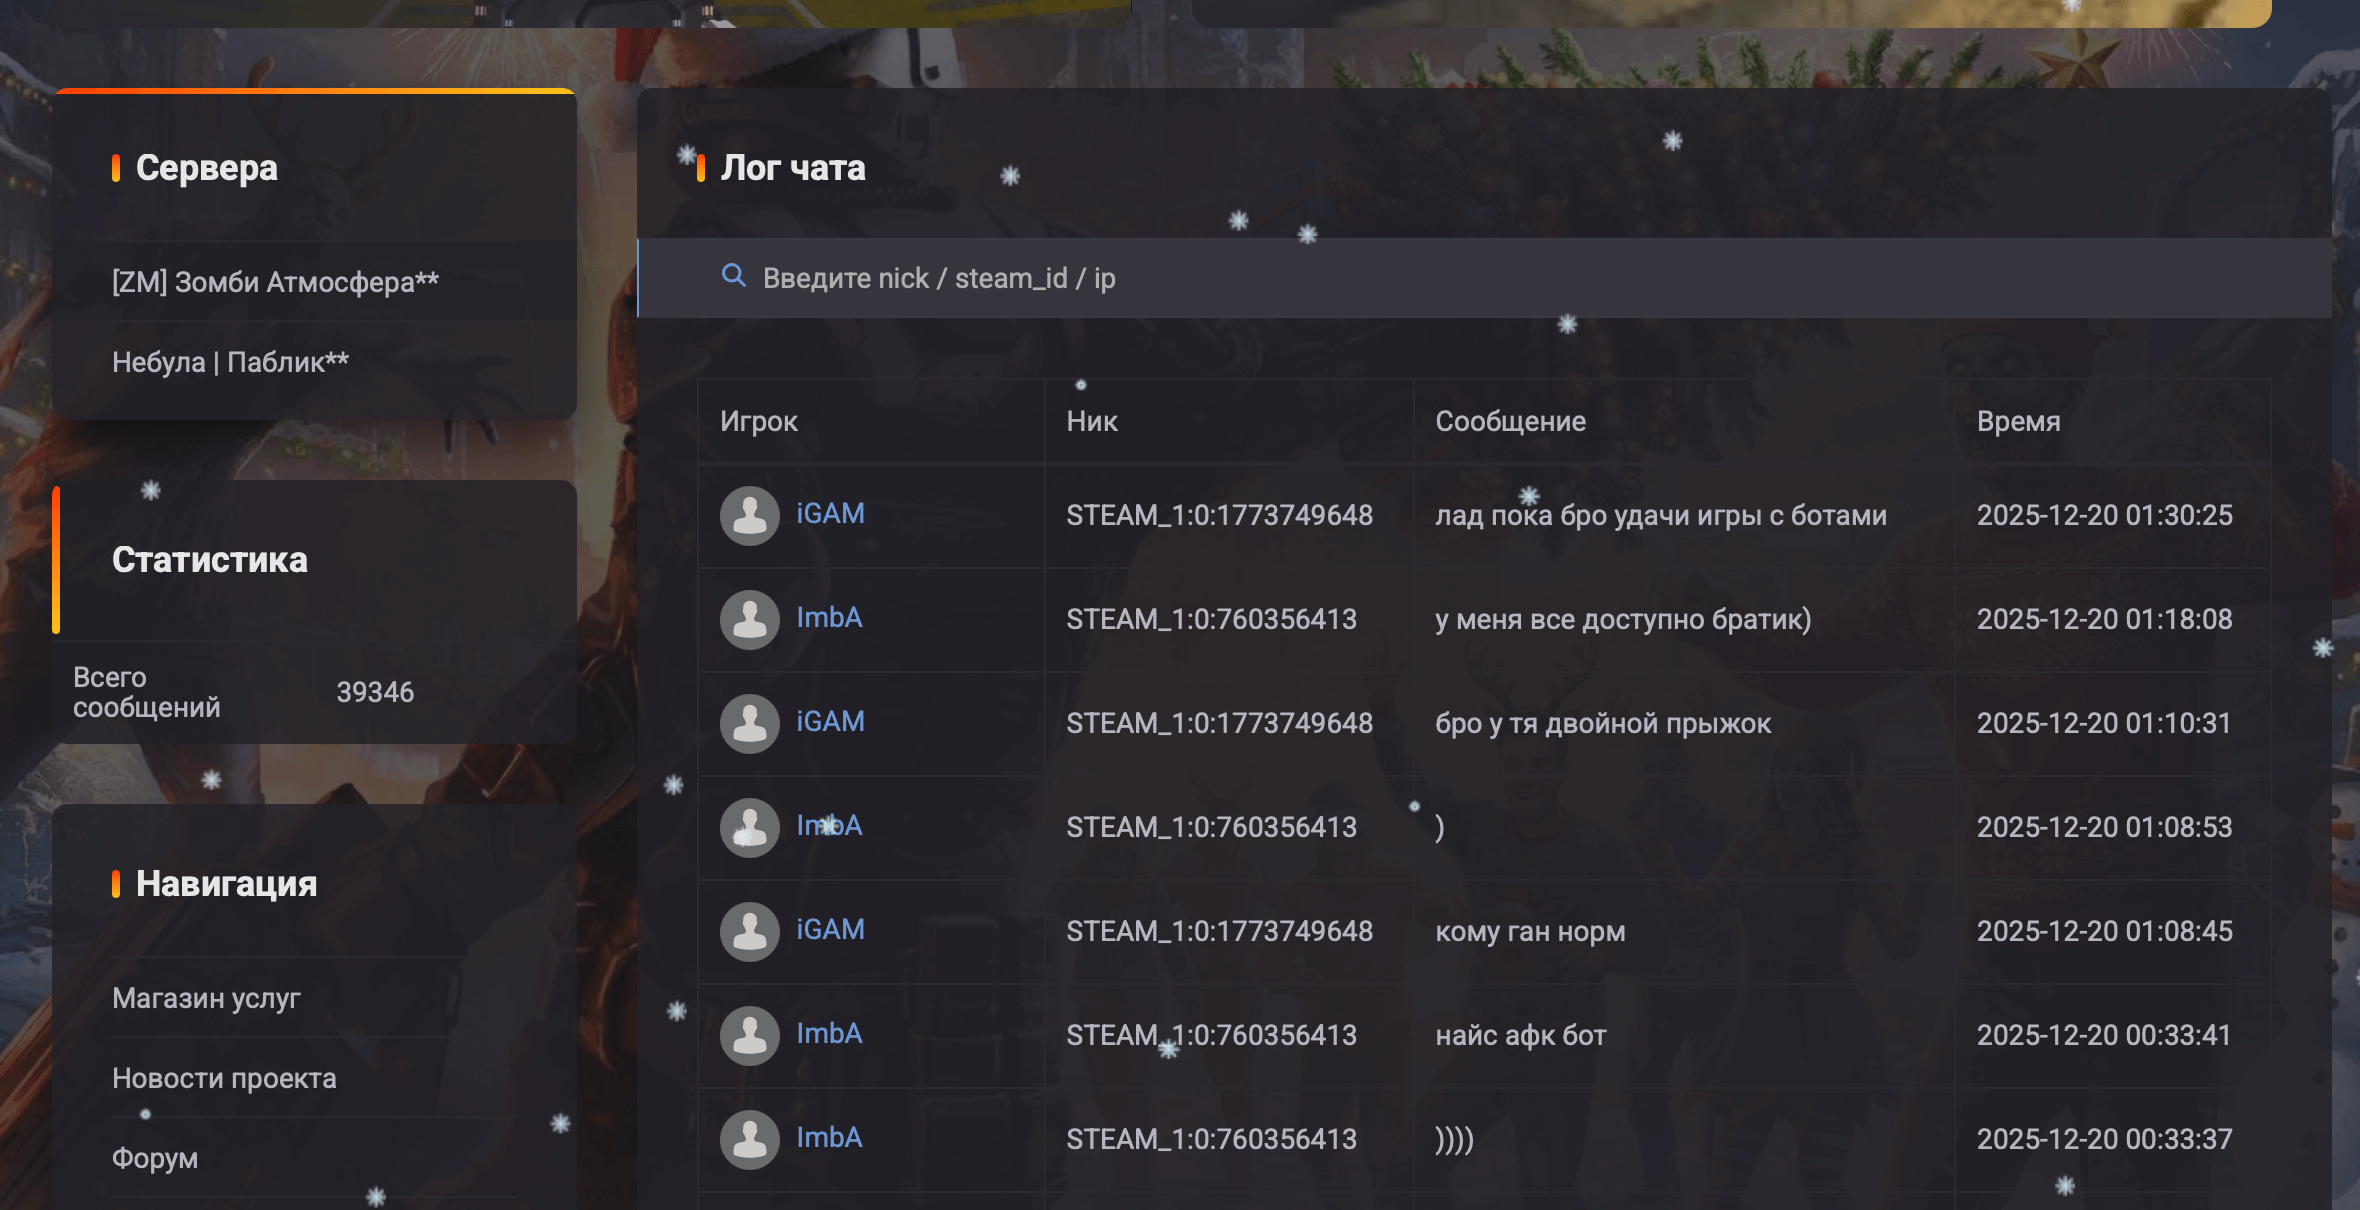Image resolution: width=2360 pixels, height=1210 pixels.
Task: Click the iGAM nickname link in the first row
Action: 830,513
